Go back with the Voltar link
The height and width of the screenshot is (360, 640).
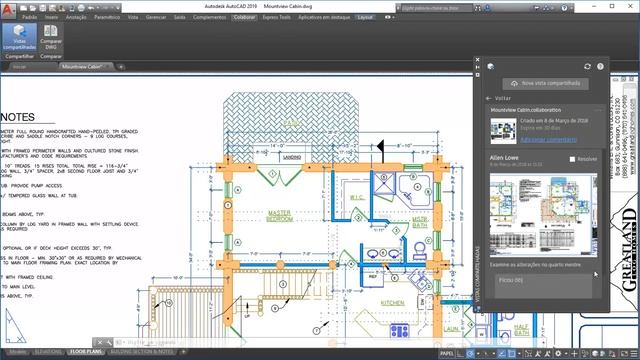pos(498,98)
